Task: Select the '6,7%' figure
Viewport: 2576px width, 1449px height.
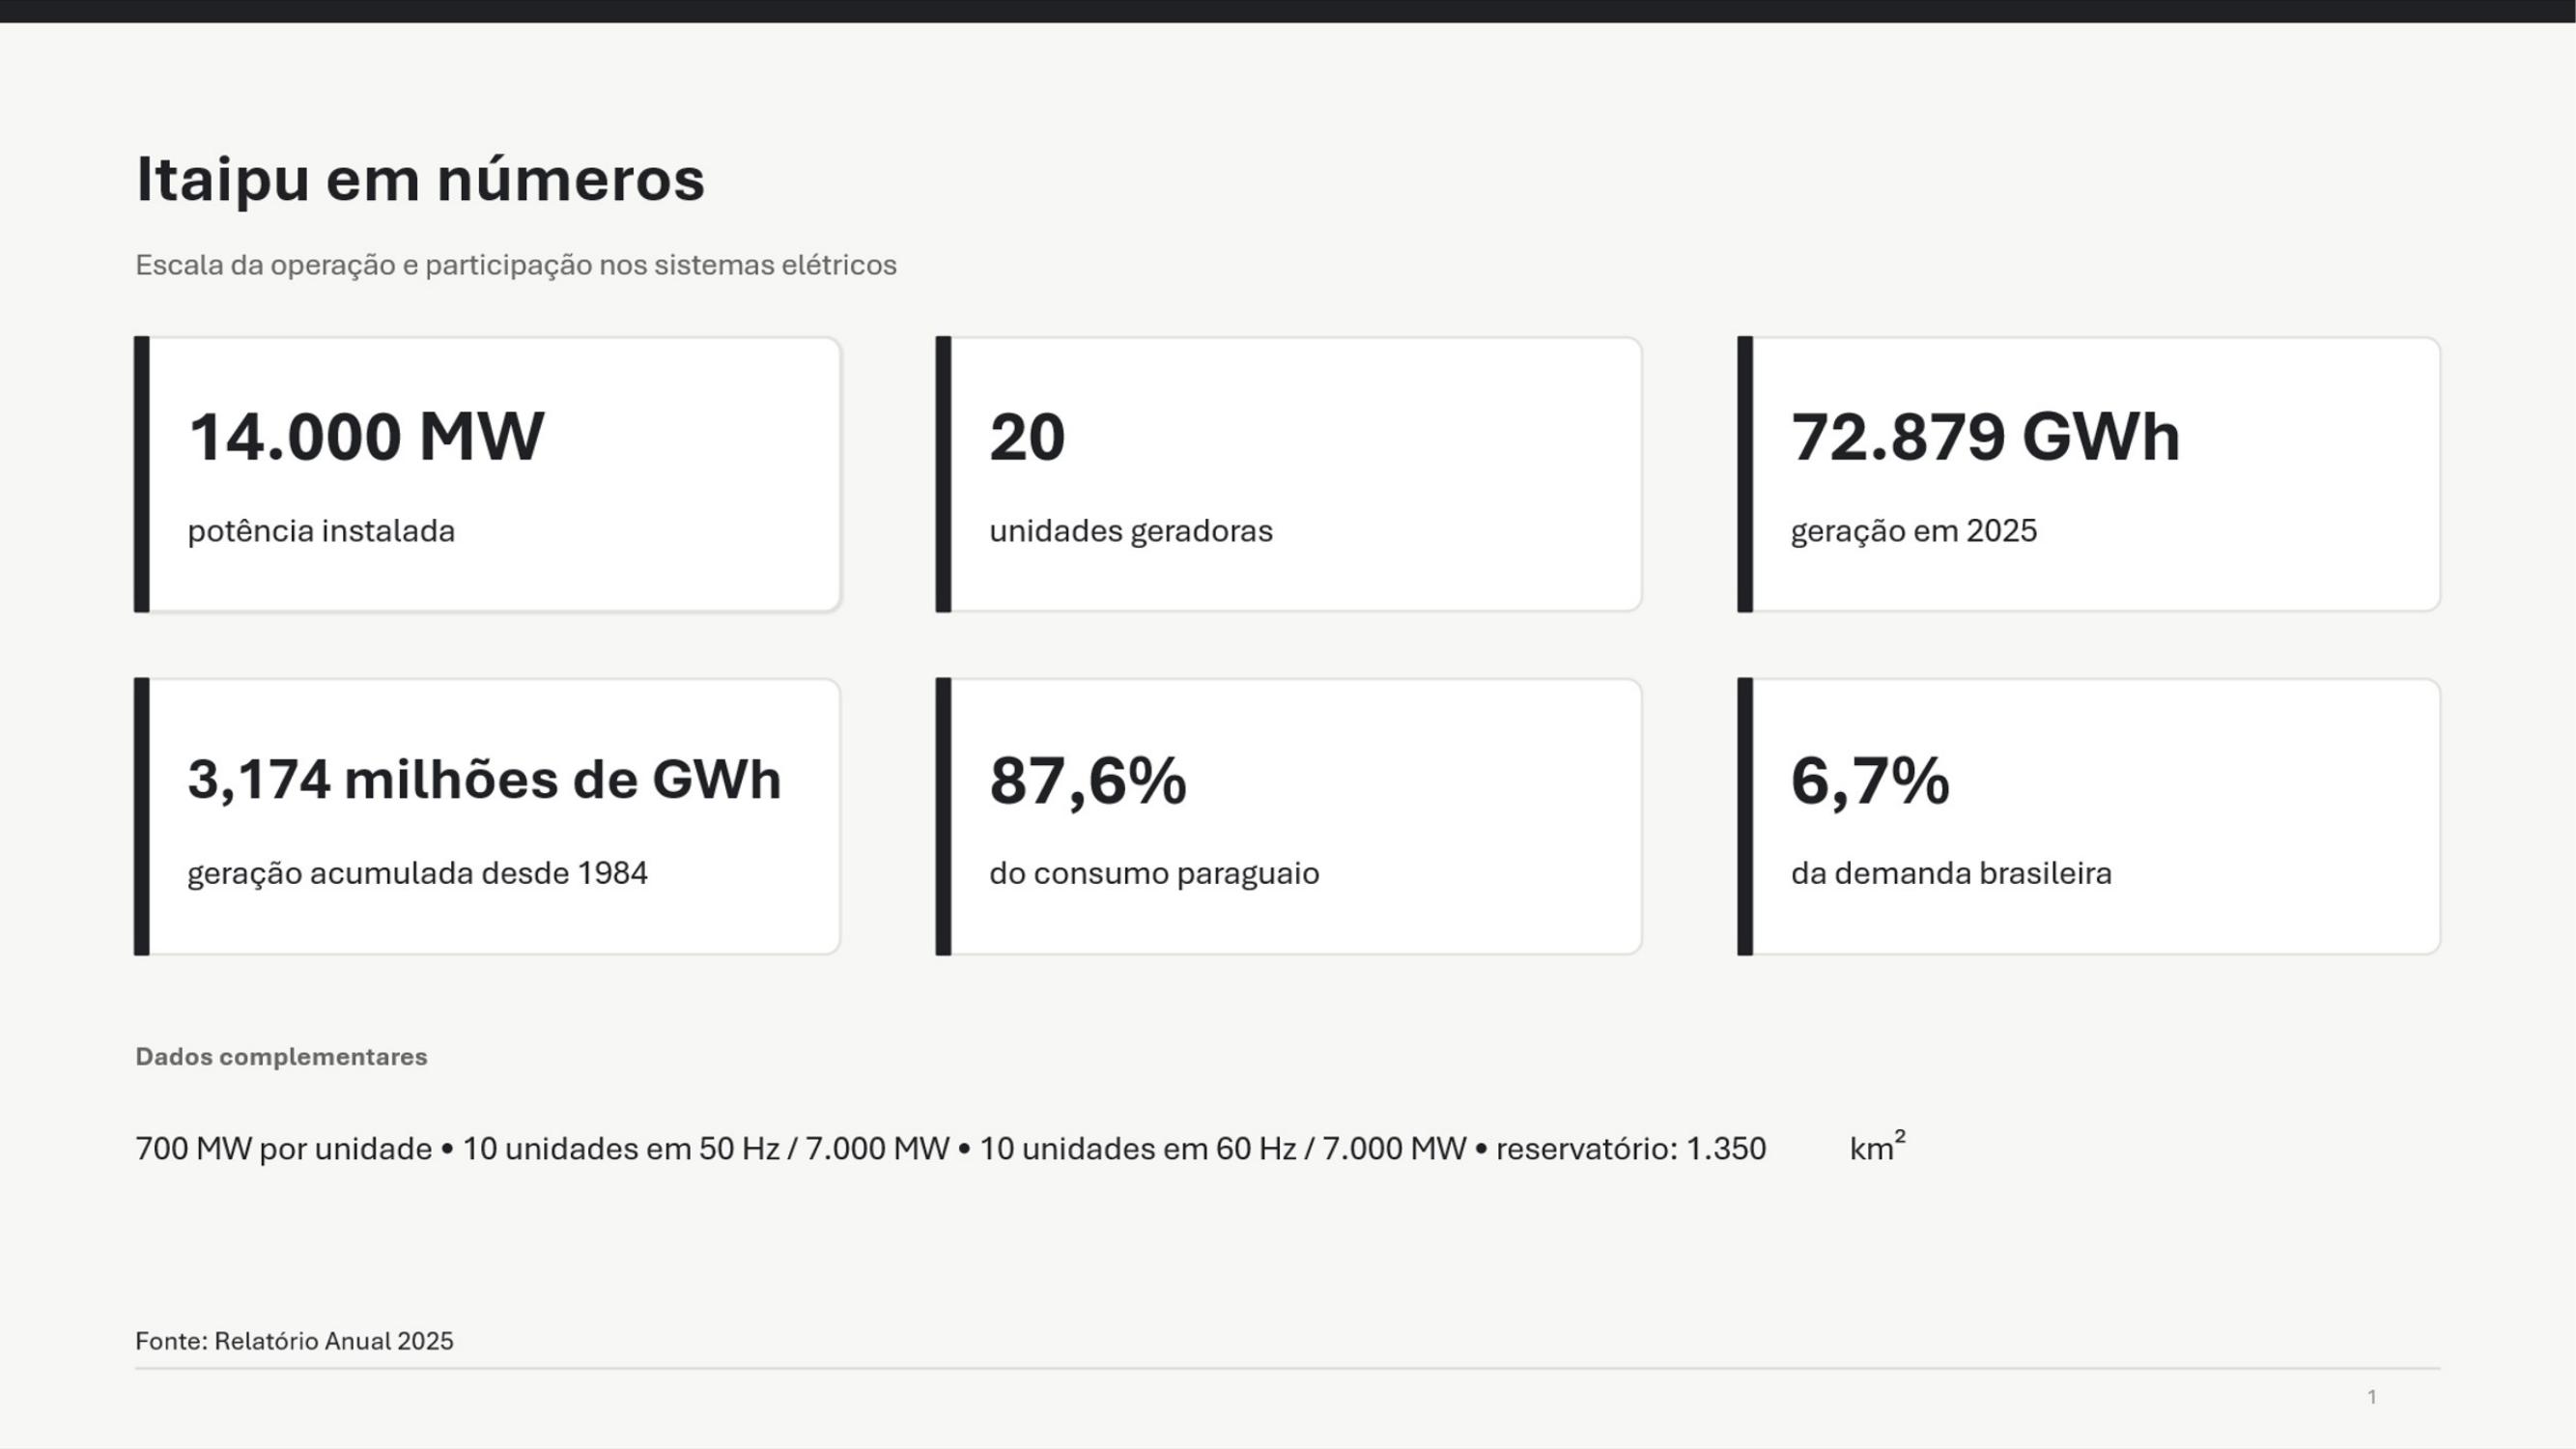Action: click(1870, 780)
